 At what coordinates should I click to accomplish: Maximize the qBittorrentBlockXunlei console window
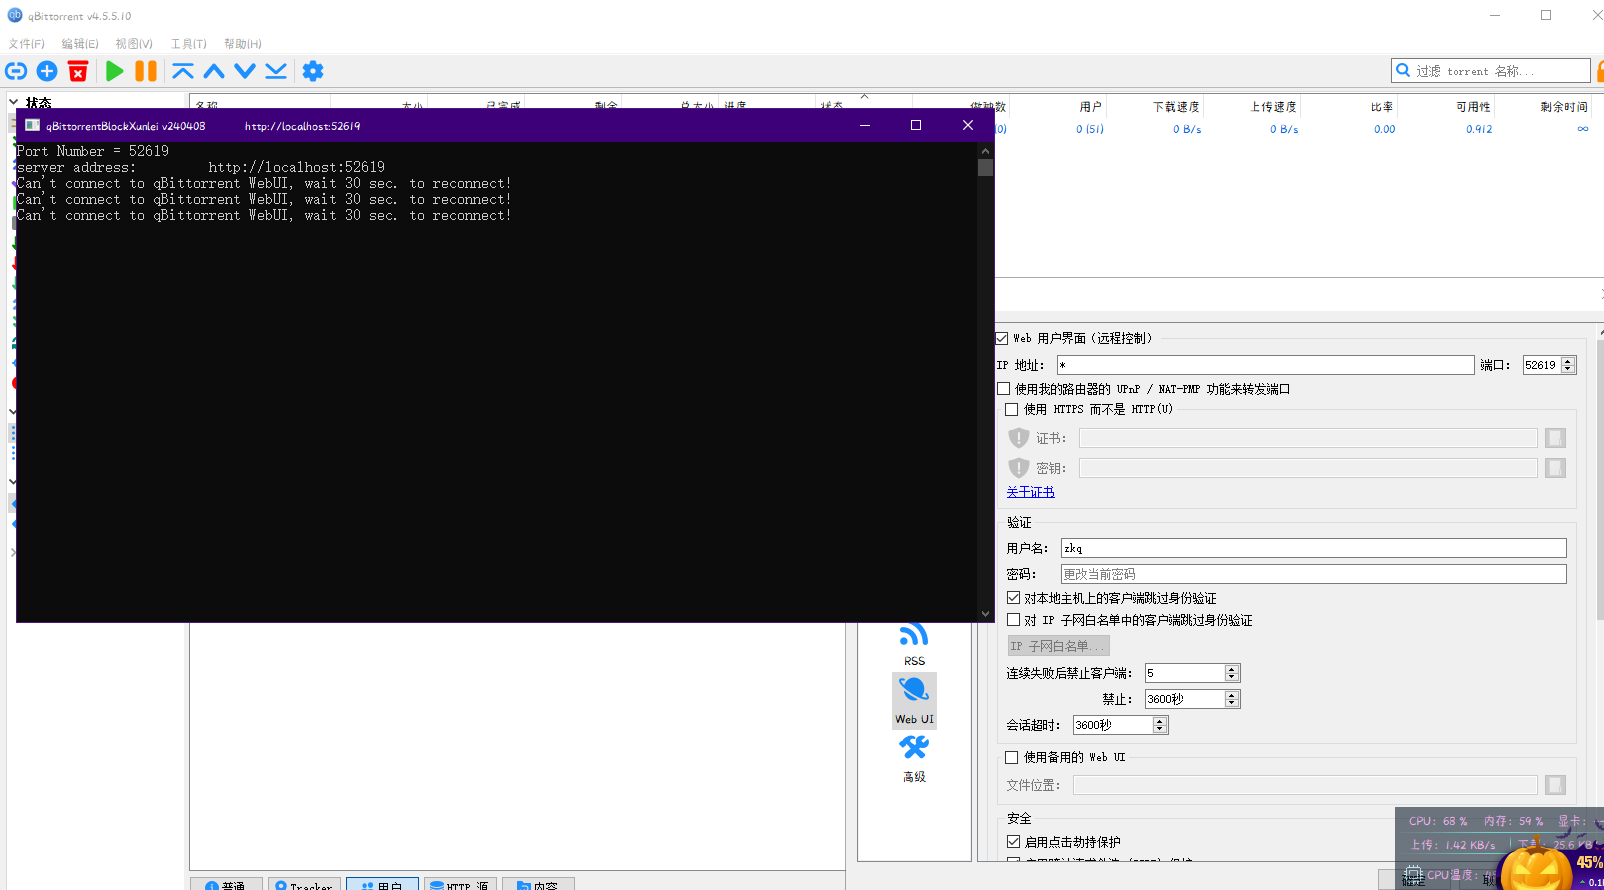pyautogui.click(x=916, y=125)
